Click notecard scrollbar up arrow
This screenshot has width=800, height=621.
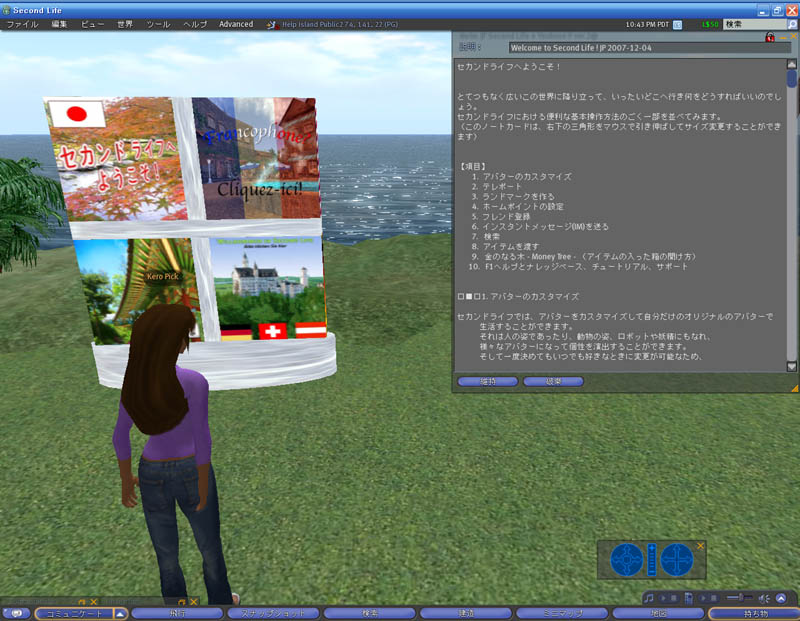click(792, 64)
